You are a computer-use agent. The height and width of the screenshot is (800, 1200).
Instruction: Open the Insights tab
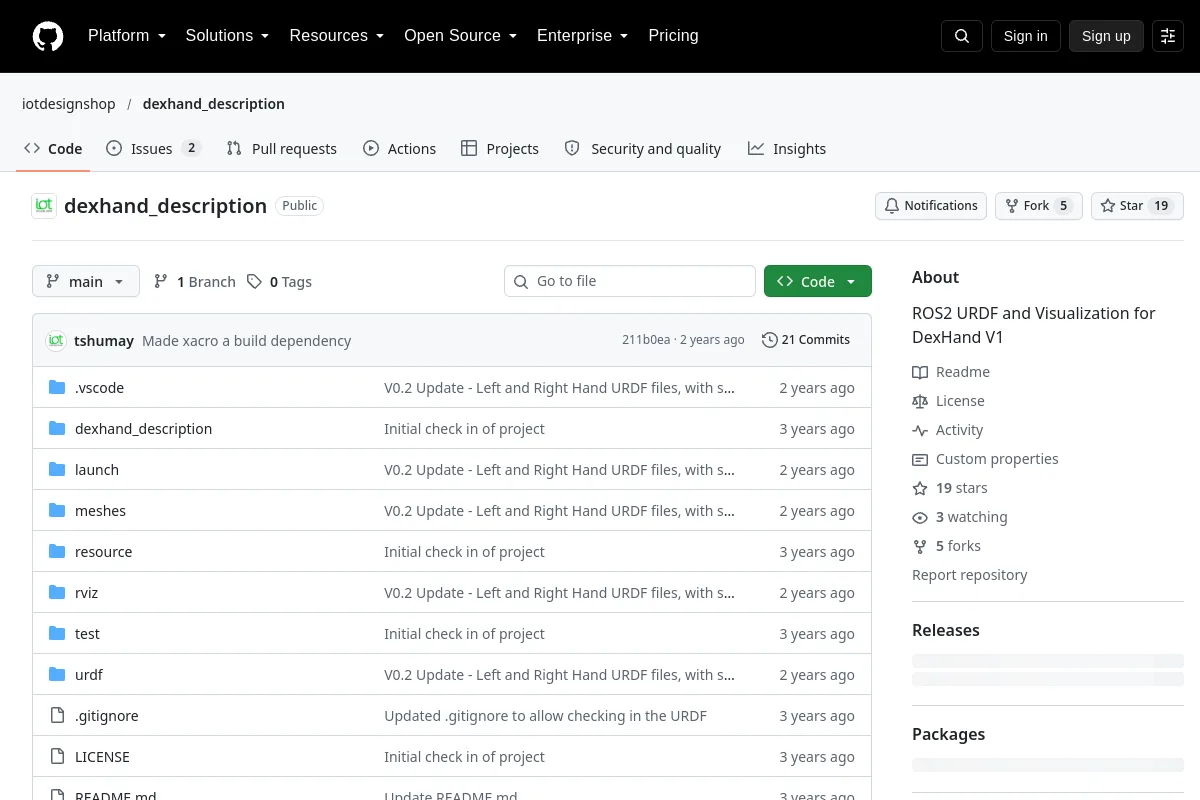787,149
